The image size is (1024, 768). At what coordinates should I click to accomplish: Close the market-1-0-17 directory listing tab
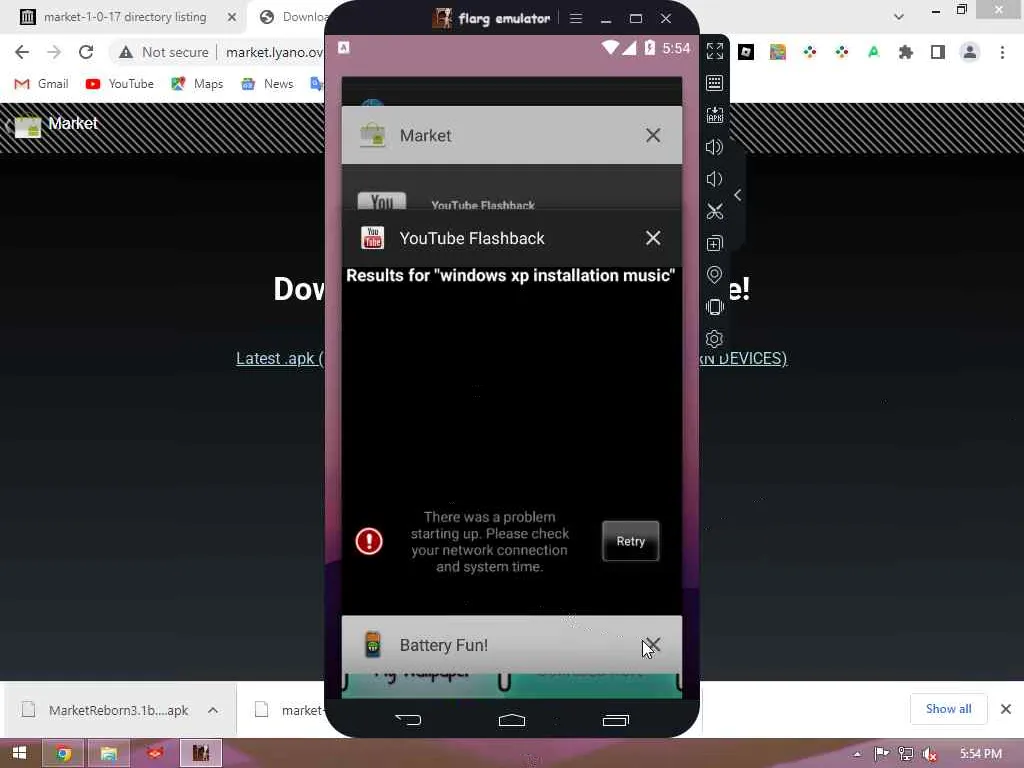coord(232,17)
